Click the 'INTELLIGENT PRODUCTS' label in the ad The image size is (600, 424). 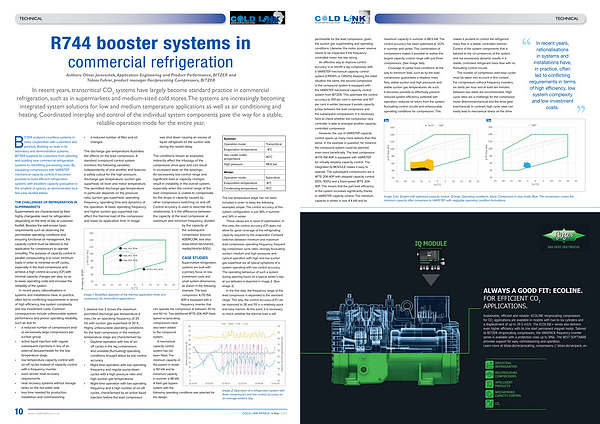504,384
